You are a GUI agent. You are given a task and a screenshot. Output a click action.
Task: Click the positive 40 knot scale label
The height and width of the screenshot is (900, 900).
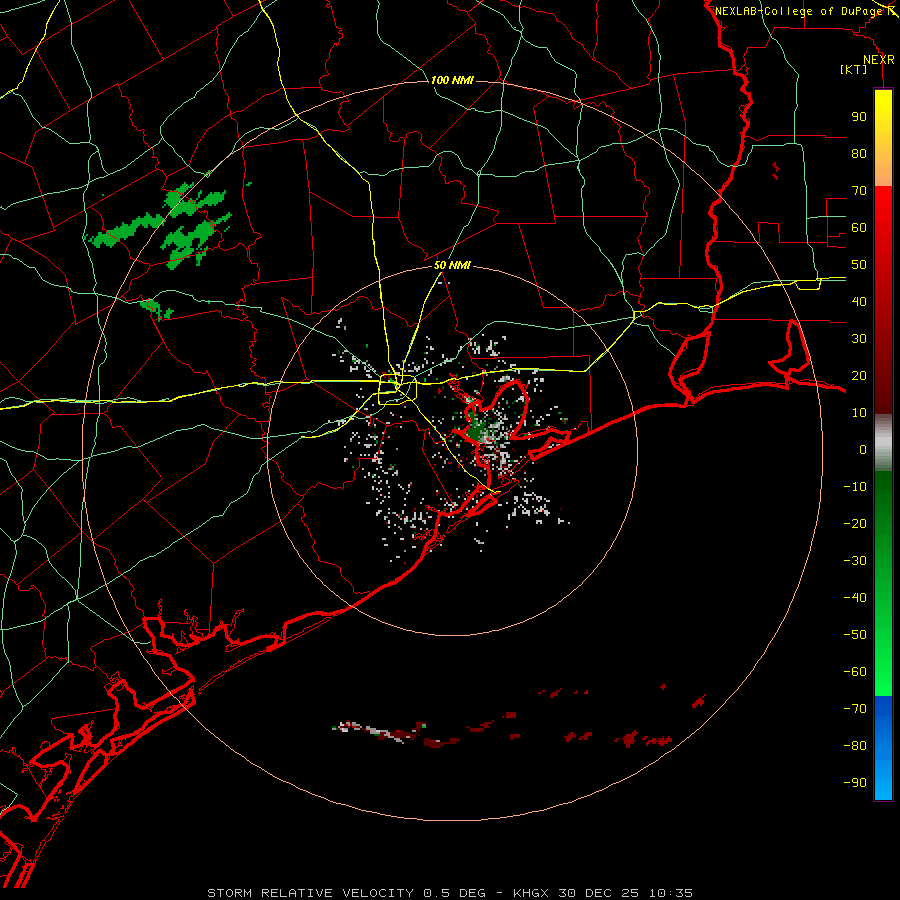point(859,301)
